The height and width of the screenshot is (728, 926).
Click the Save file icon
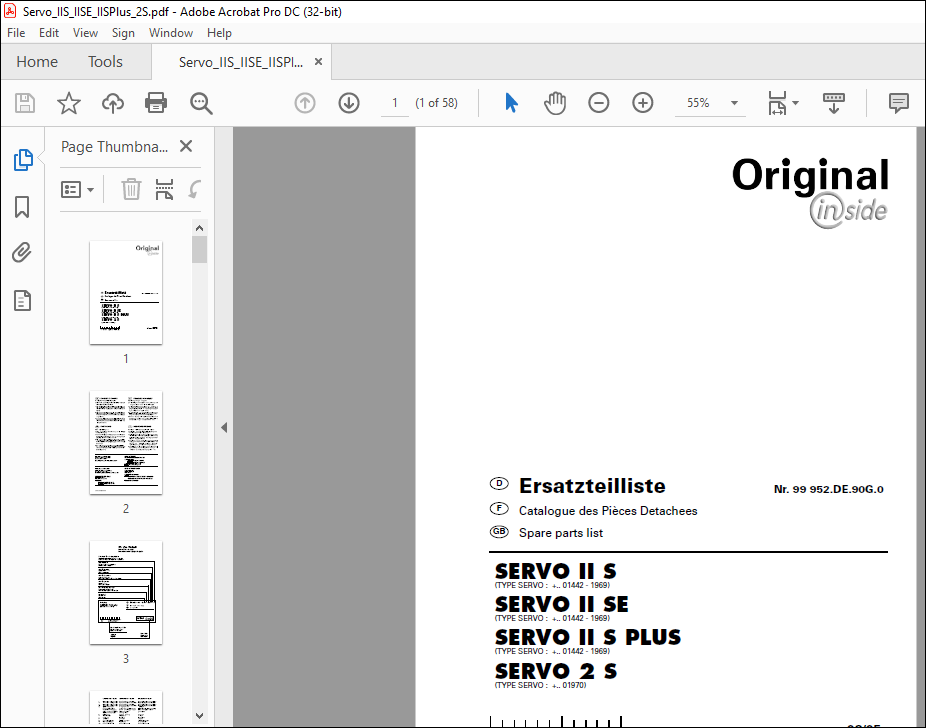click(24, 103)
